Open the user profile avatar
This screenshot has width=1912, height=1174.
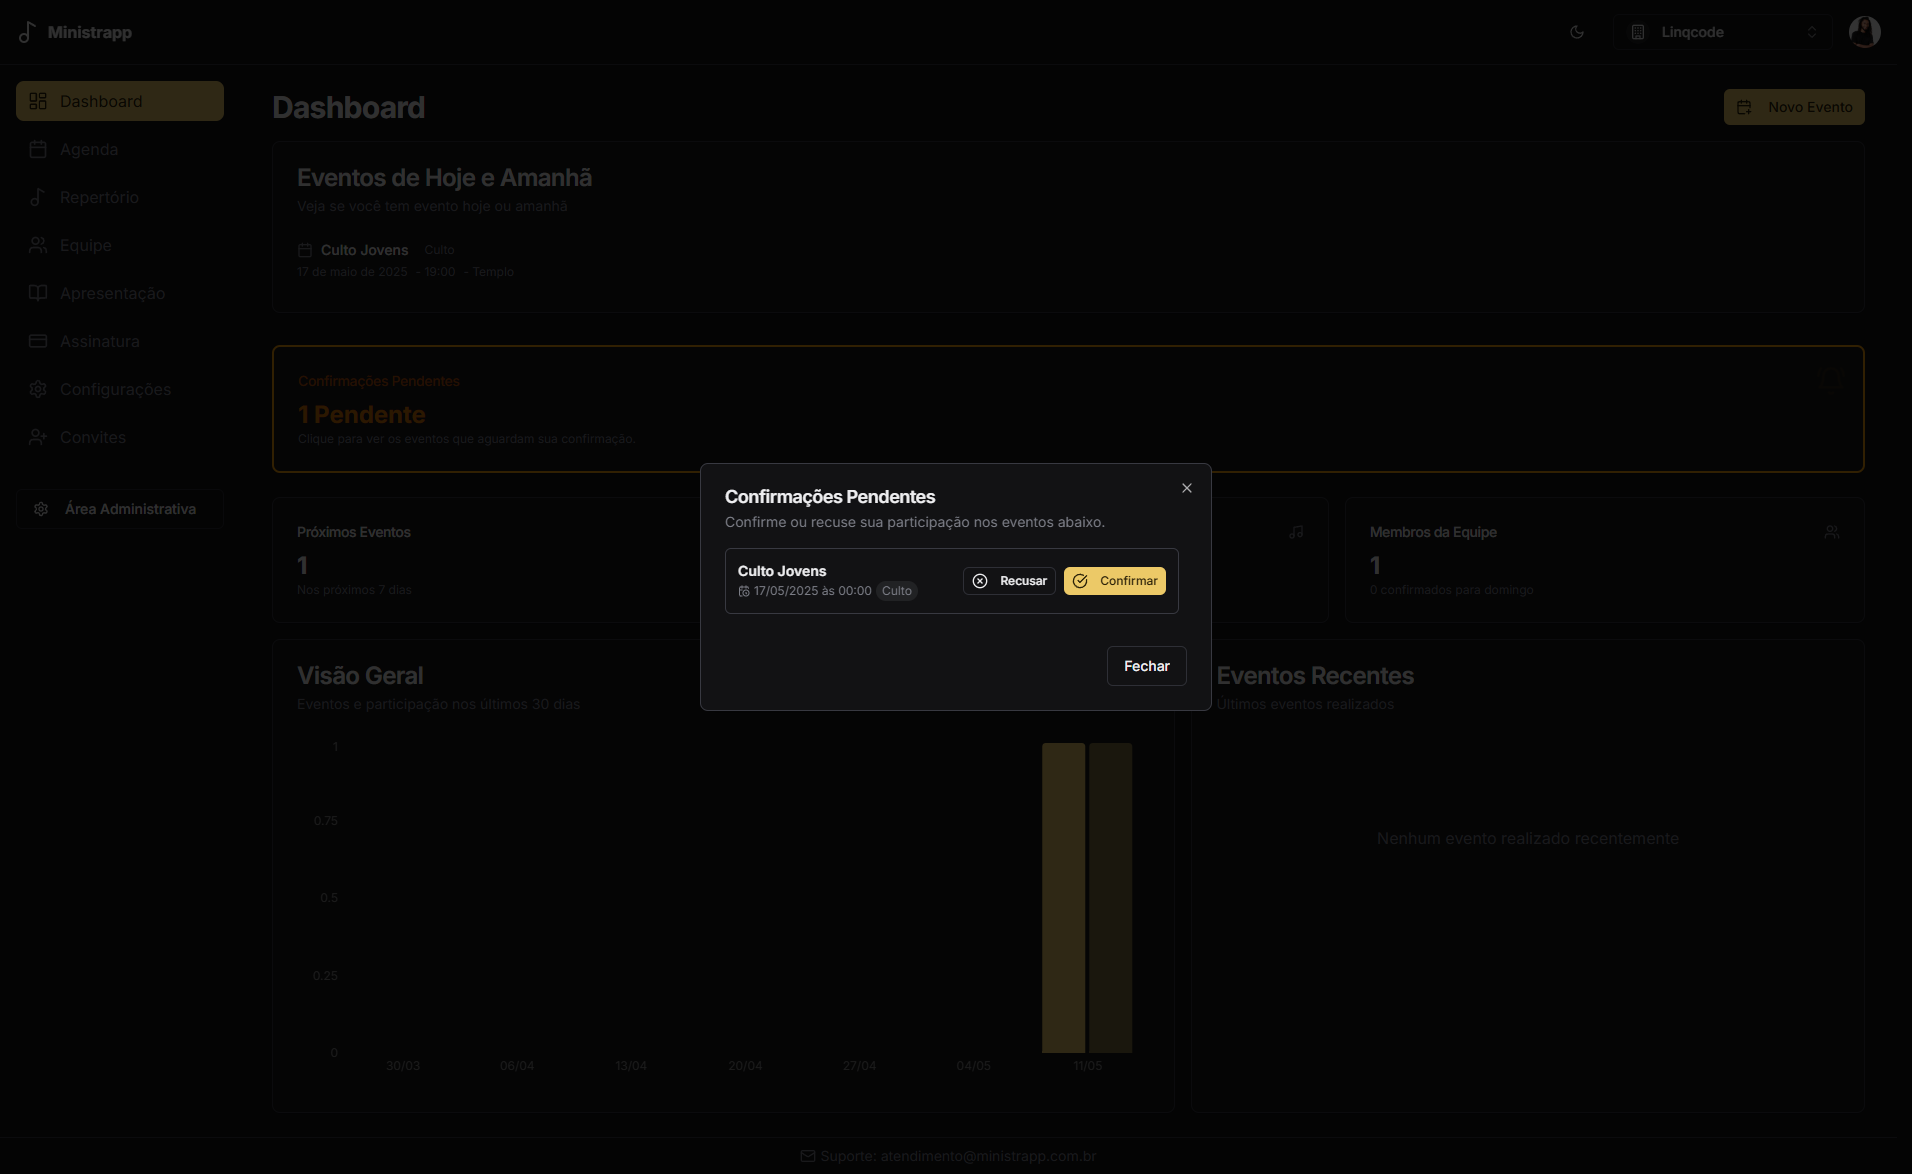1864,32
